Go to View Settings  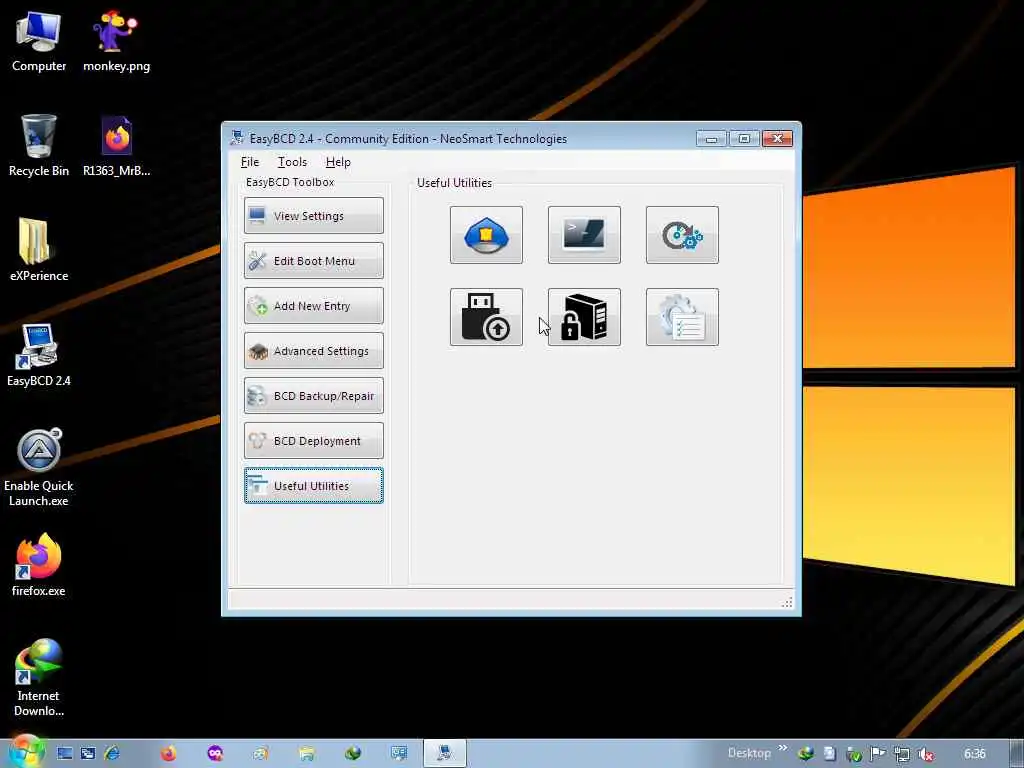tap(313, 216)
